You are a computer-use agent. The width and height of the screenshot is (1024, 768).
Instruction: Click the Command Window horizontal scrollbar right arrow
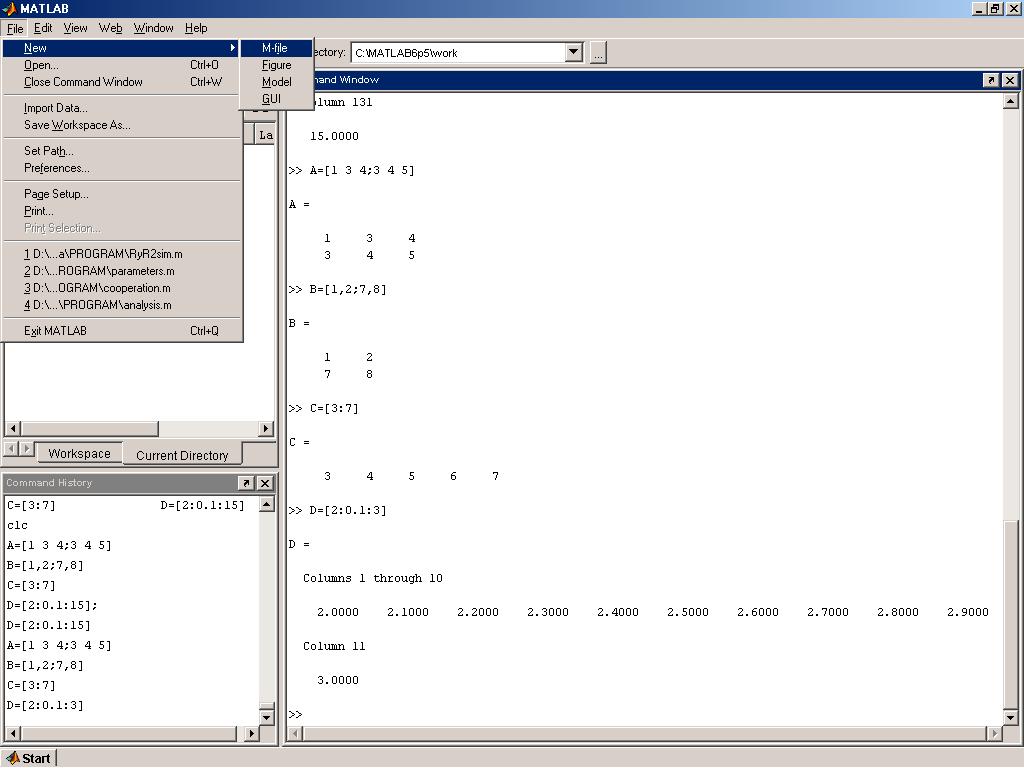(x=995, y=733)
